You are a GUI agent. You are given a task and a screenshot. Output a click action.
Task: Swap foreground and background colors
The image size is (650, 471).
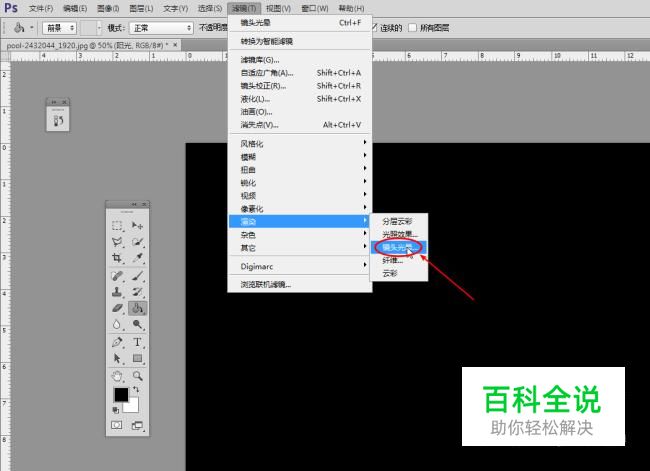point(136,390)
